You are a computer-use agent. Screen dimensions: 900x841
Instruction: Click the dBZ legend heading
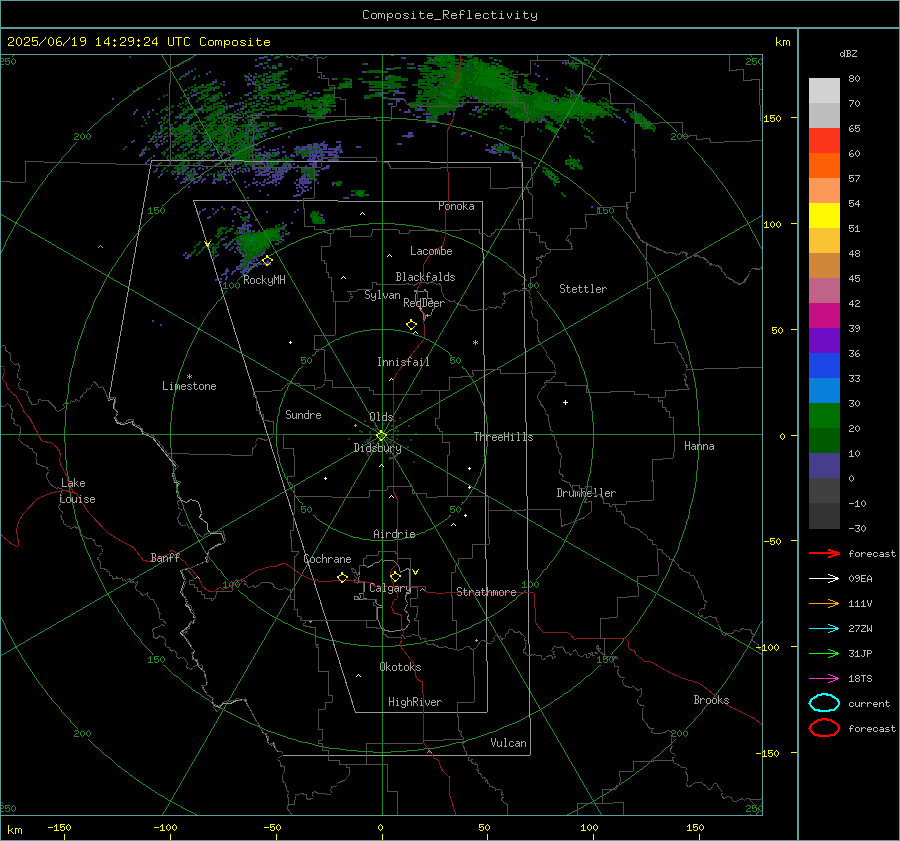tap(848, 53)
